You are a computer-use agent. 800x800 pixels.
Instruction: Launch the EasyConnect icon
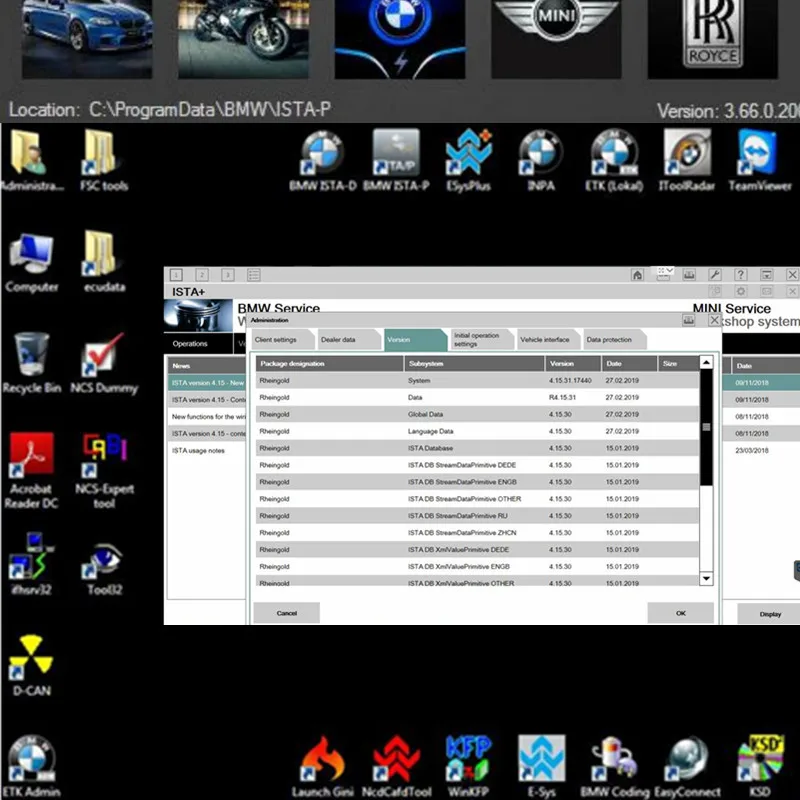point(687,766)
